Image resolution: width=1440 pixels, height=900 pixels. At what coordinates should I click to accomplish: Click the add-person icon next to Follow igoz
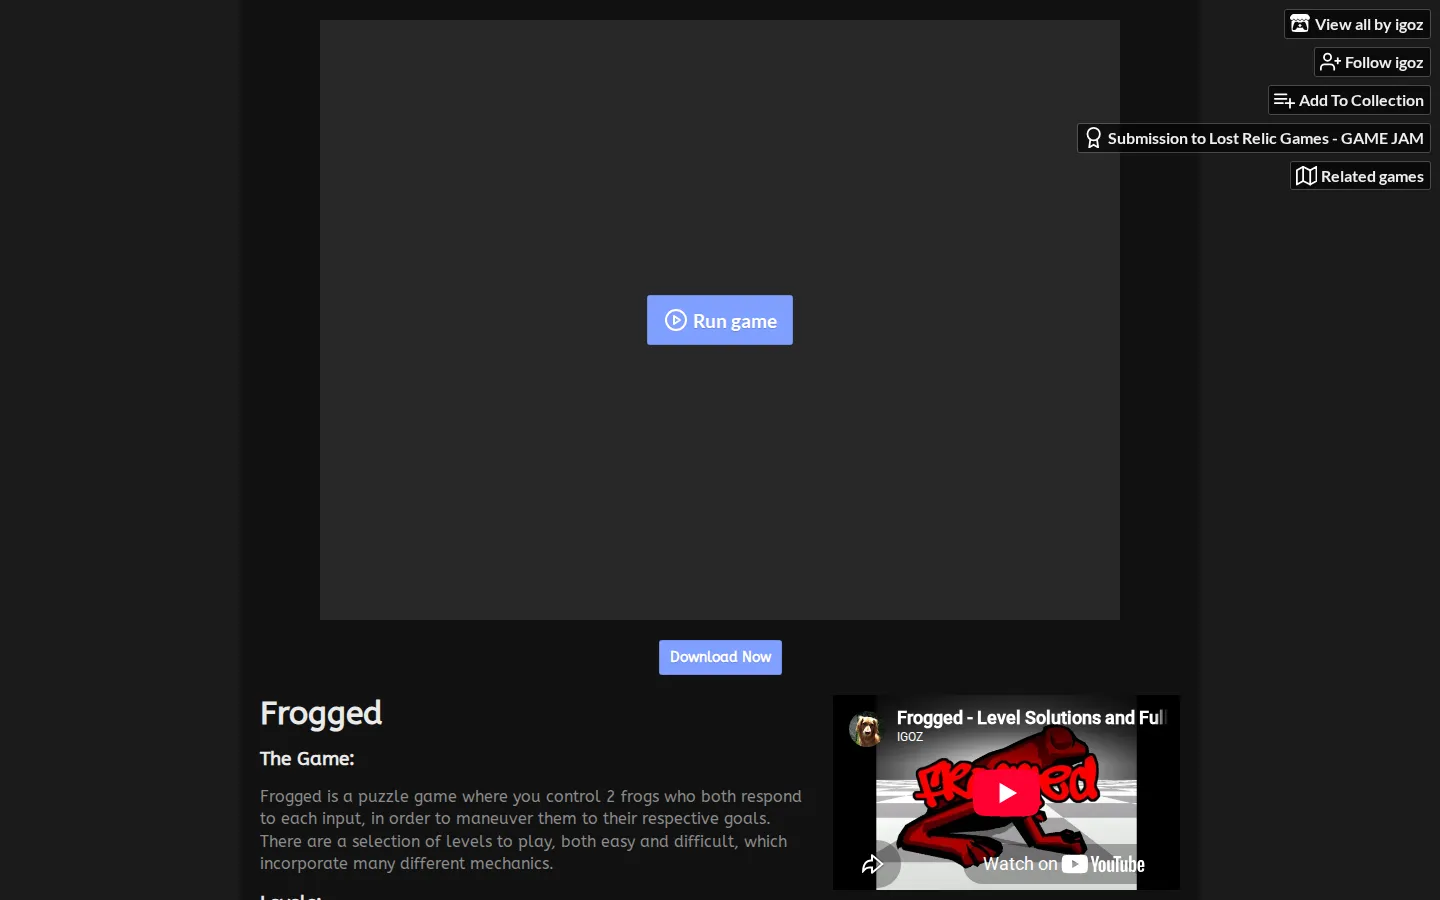pos(1330,62)
